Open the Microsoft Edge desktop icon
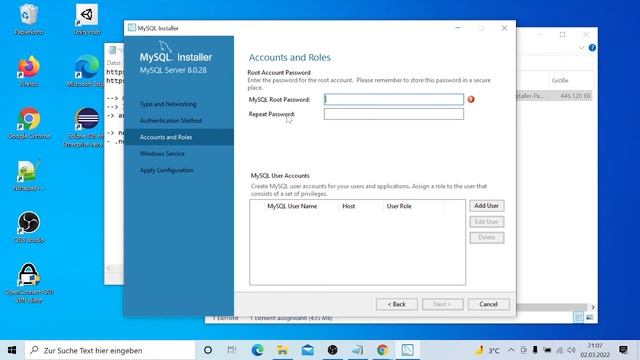Screen dimensions: 640x360 click(86, 71)
